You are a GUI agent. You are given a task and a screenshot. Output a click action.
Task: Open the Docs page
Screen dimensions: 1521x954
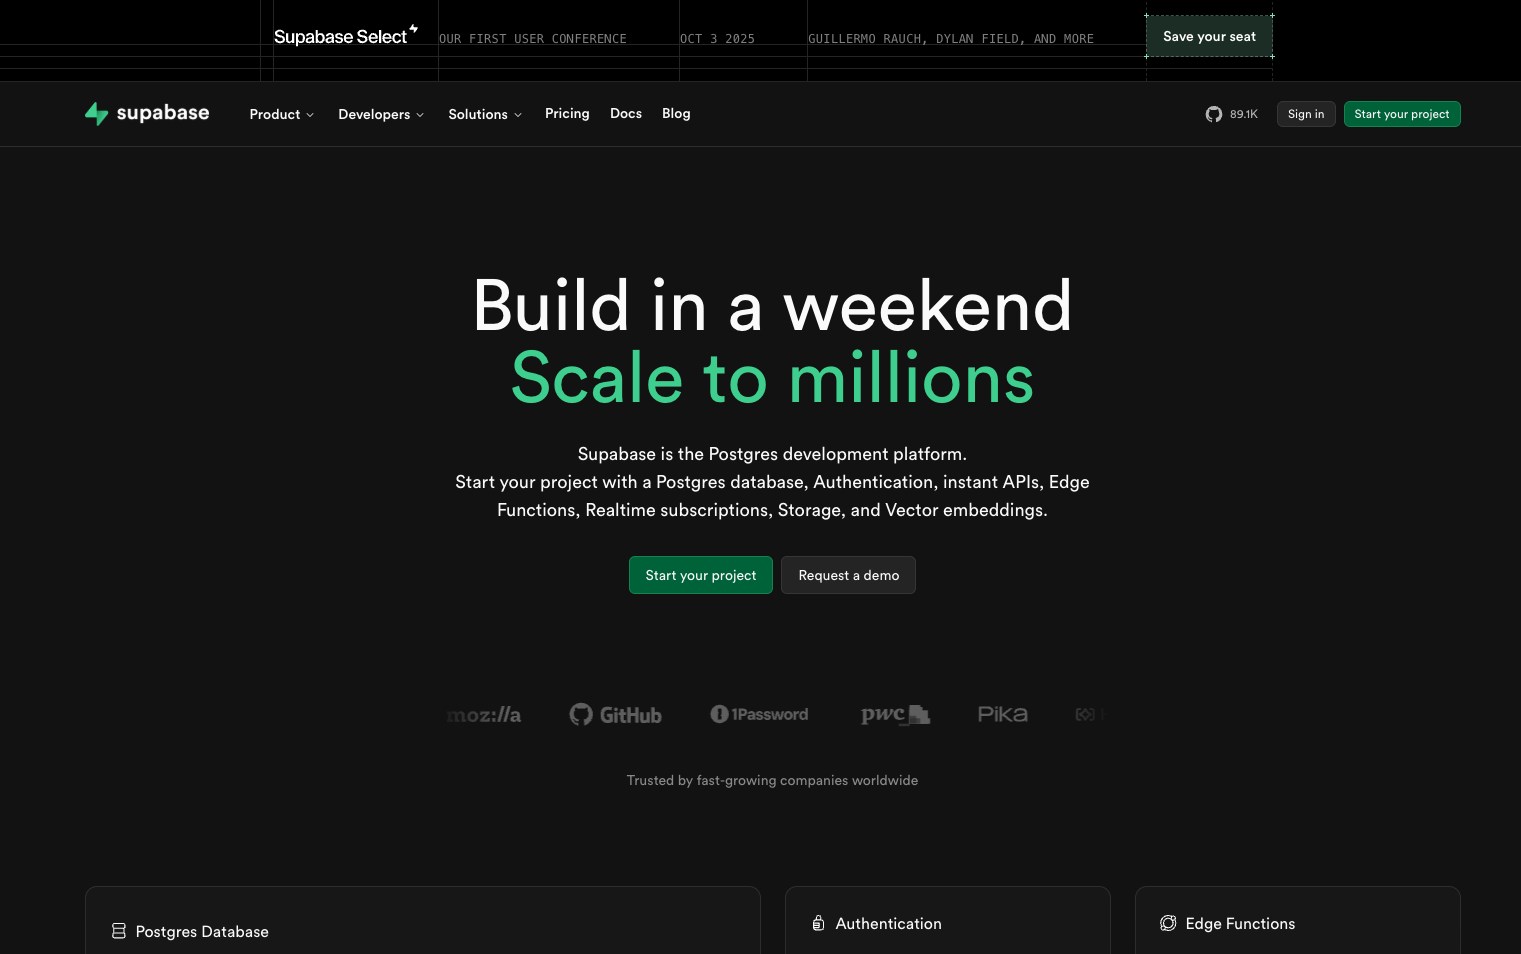(x=626, y=113)
